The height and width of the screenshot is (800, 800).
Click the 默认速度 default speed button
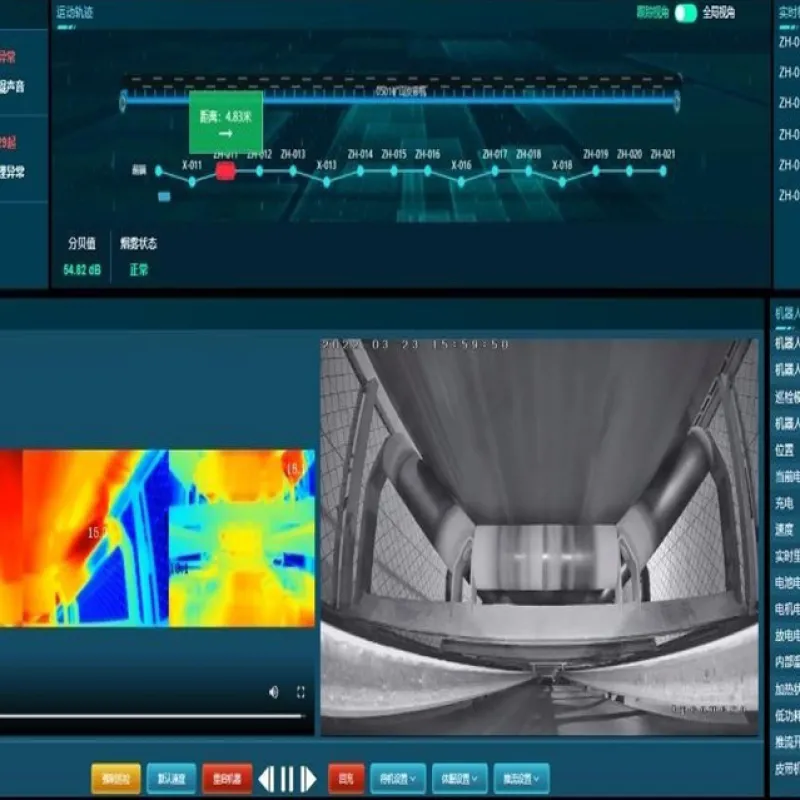point(171,779)
